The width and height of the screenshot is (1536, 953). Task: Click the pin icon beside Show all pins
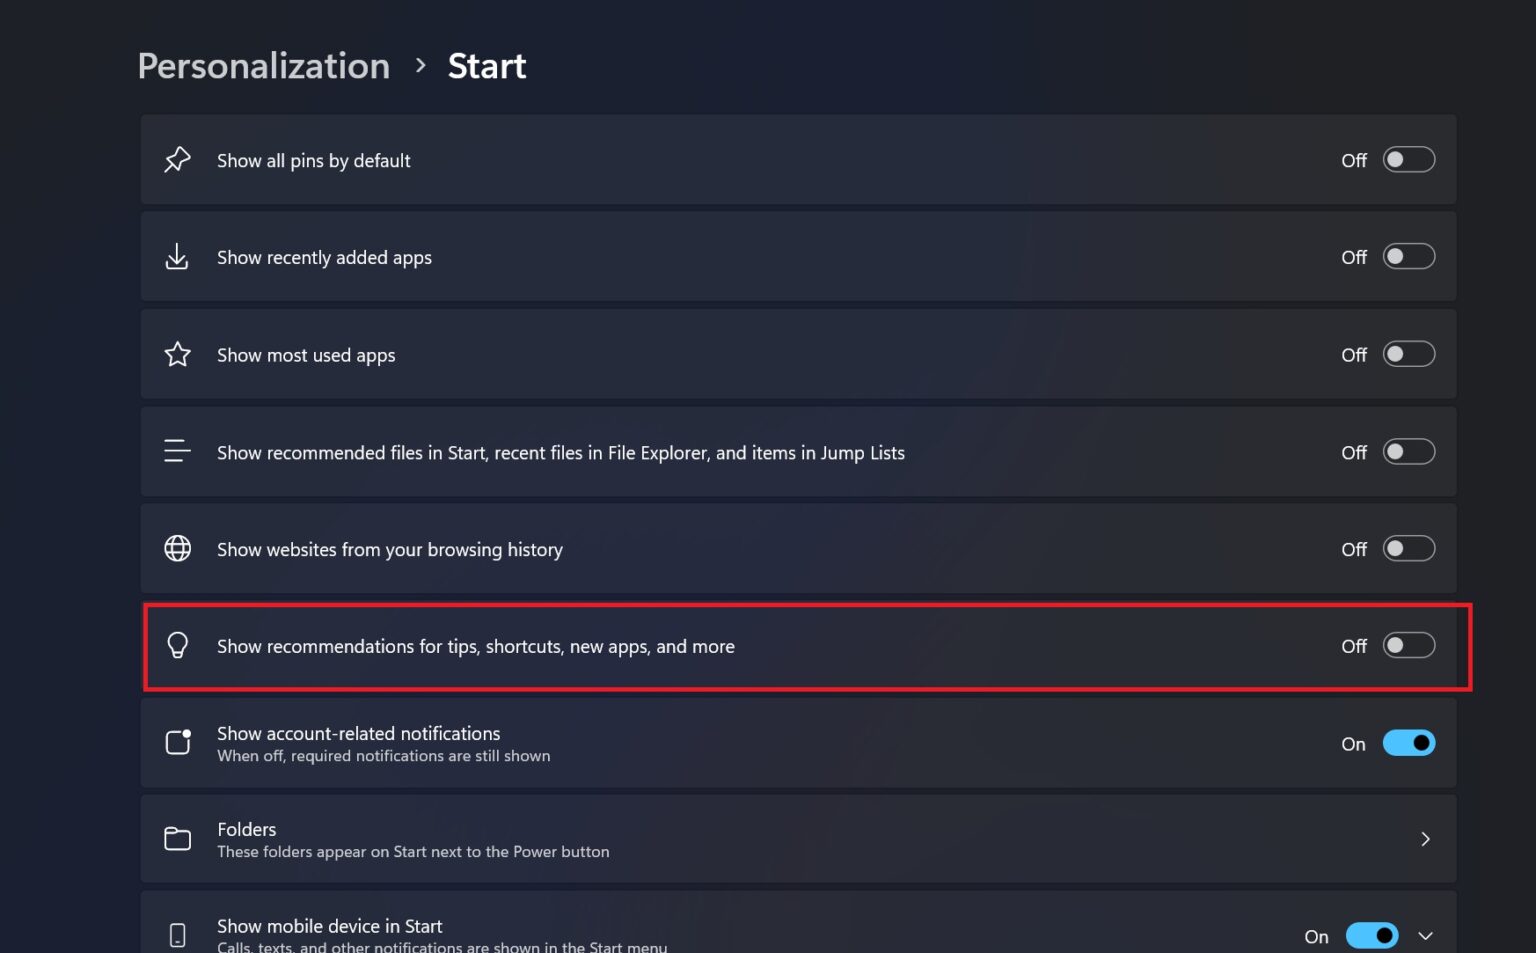pos(177,159)
